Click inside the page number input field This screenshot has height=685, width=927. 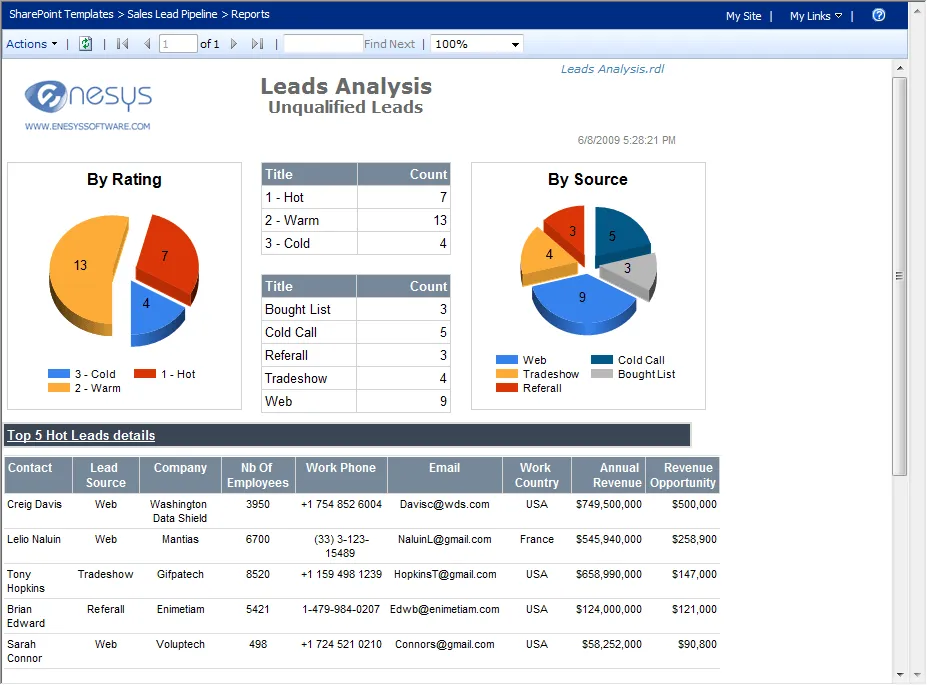pyautogui.click(x=180, y=43)
